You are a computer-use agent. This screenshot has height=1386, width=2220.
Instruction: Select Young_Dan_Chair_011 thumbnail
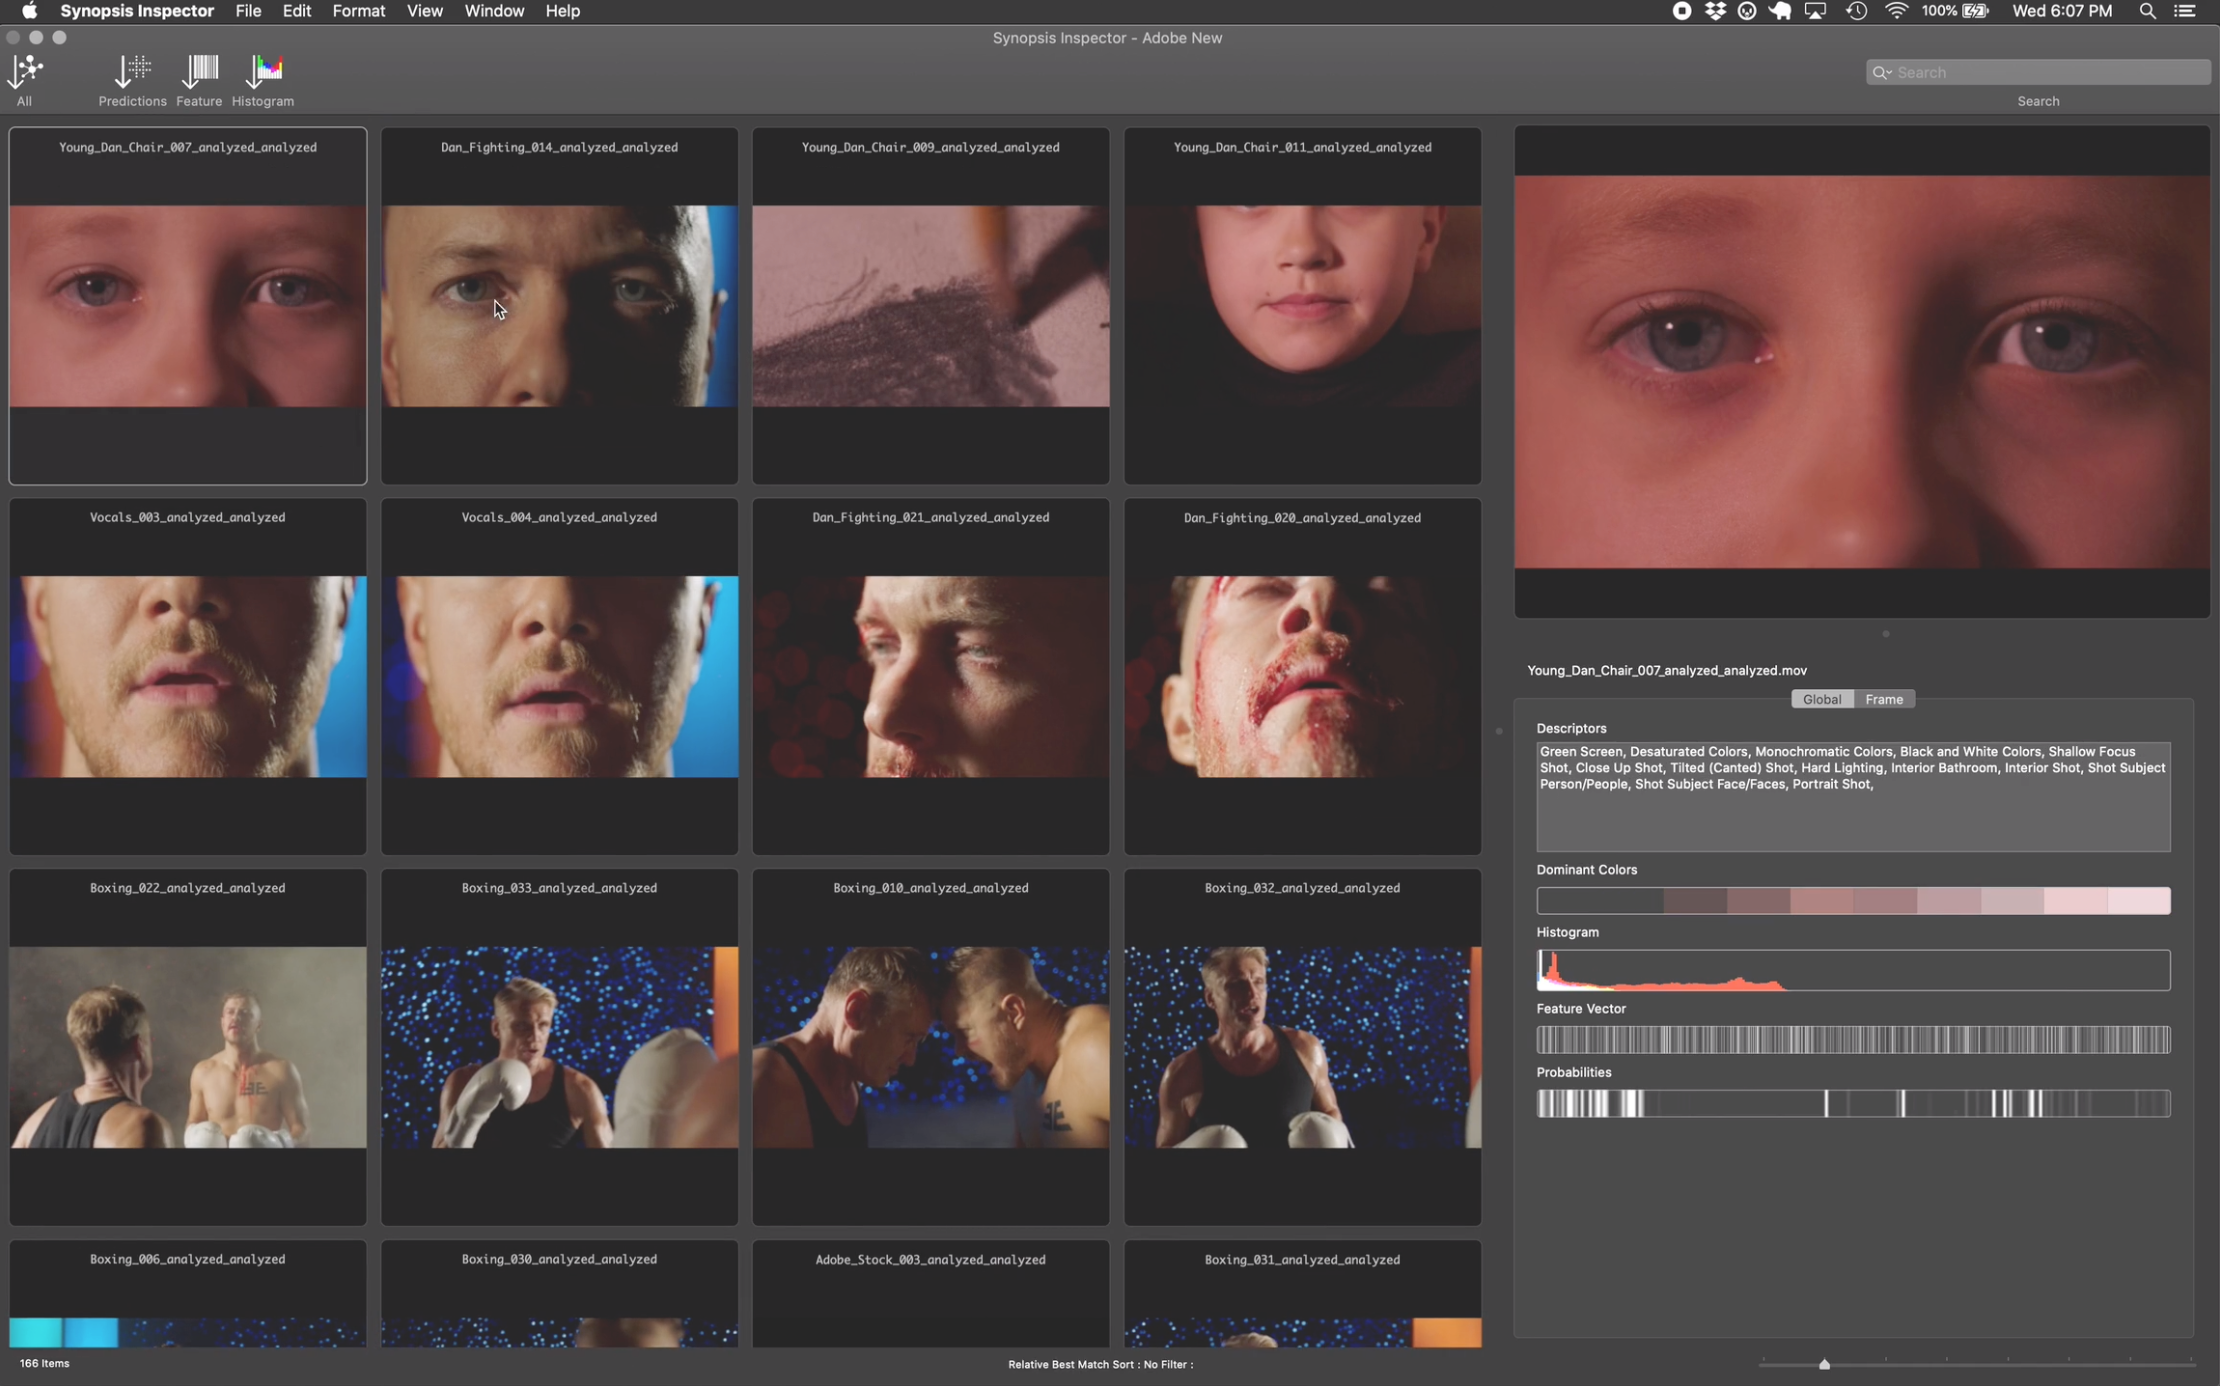pyautogui.click(x=1302, y=306)
